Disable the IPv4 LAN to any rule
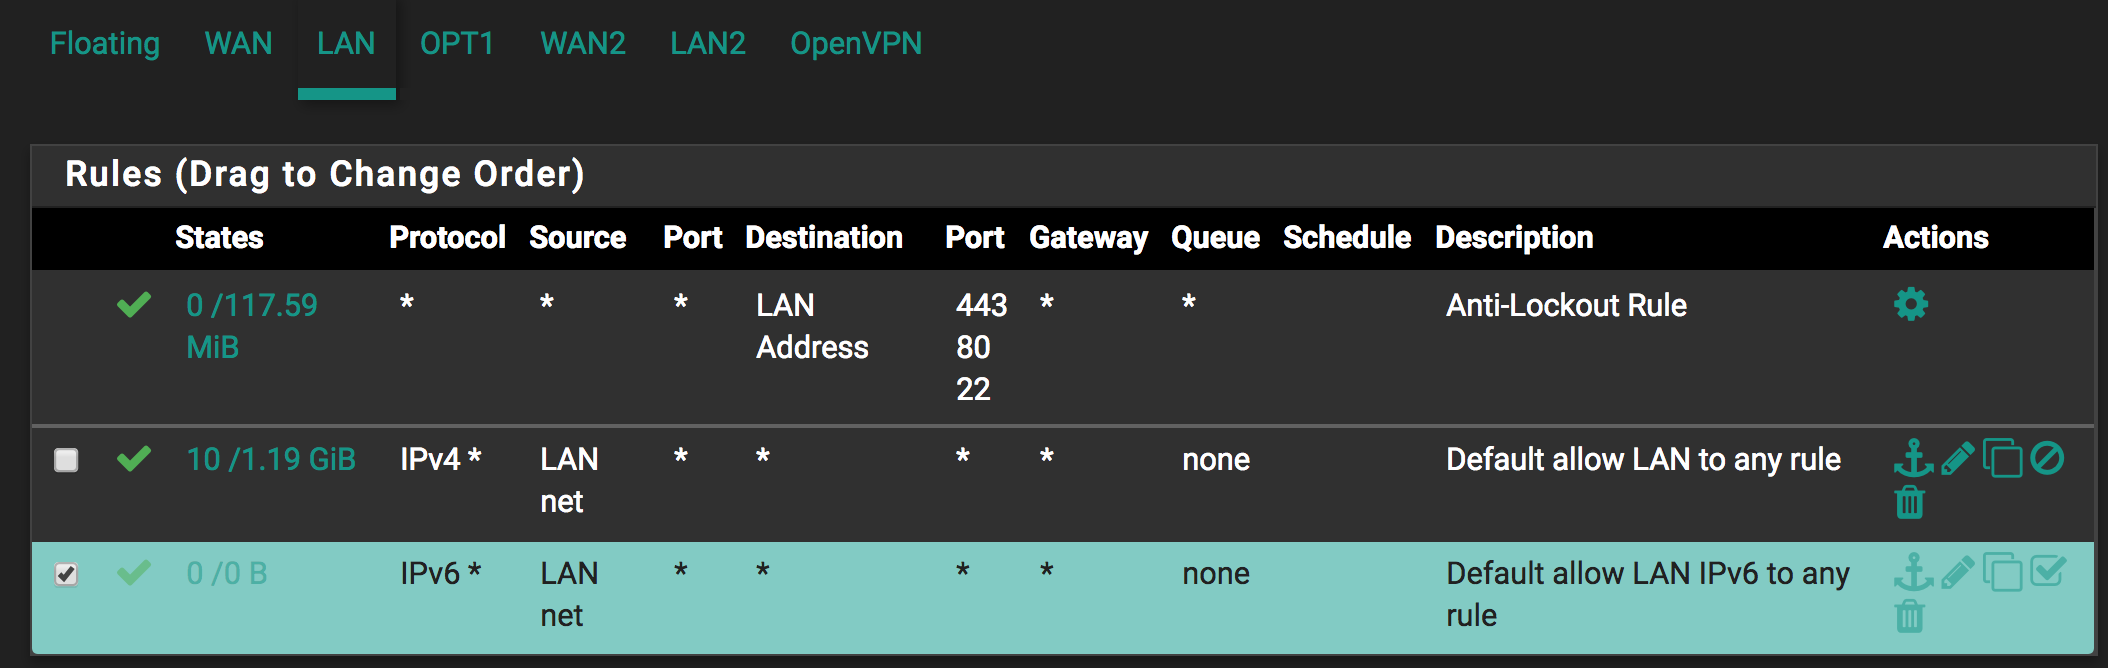 (x=2047, y=458)
